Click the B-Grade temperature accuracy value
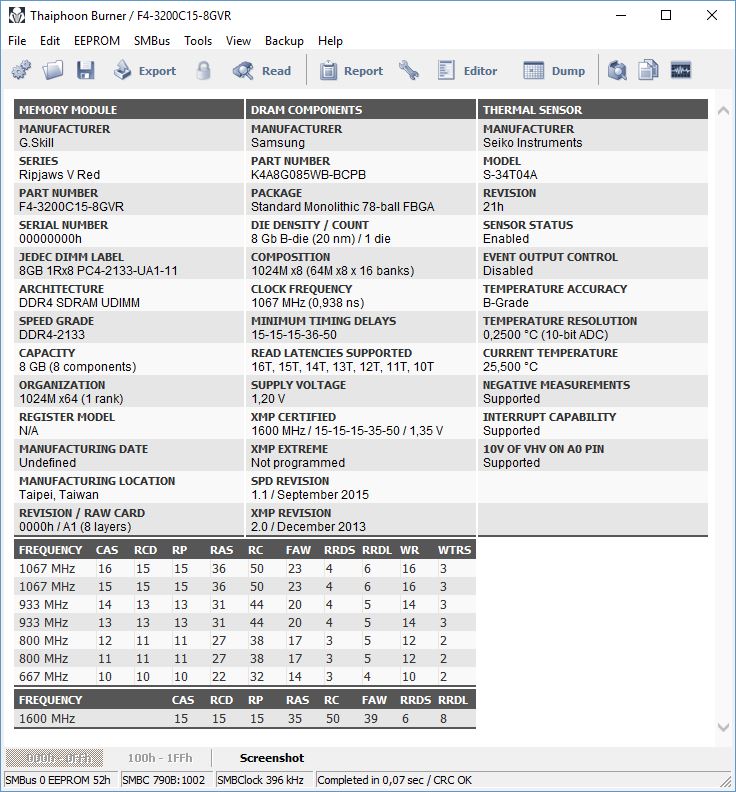The width and height of the screenshot is (736, 792). pyautogui.click(x=506, y=303)
